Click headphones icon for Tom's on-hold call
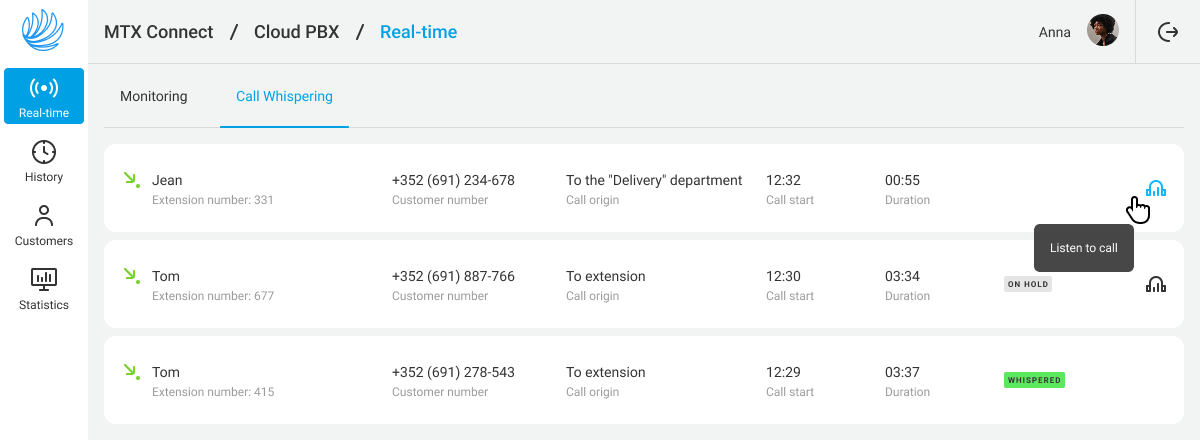The width and height of the screenshot is (1200, 440). pos(1156,284)
